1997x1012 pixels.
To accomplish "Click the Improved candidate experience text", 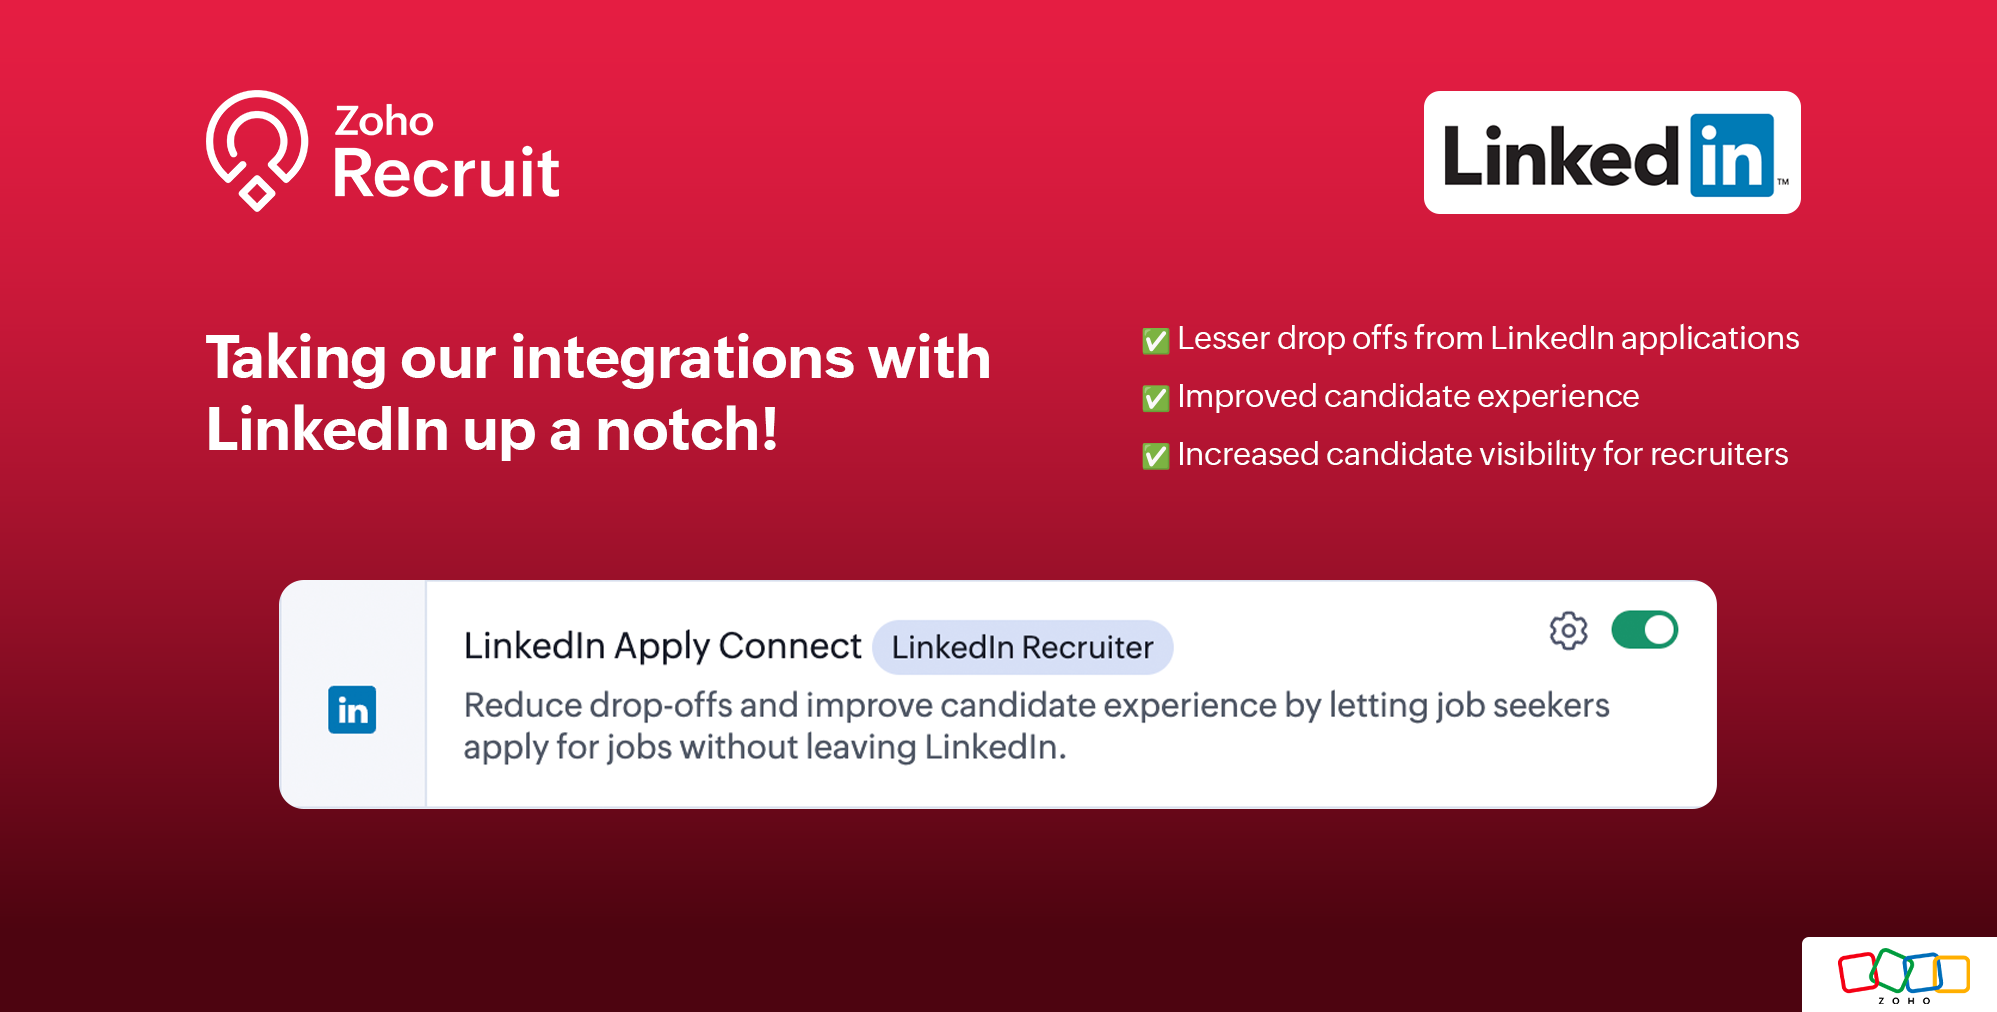I will pyautogui.click(x=1408, y=396).
